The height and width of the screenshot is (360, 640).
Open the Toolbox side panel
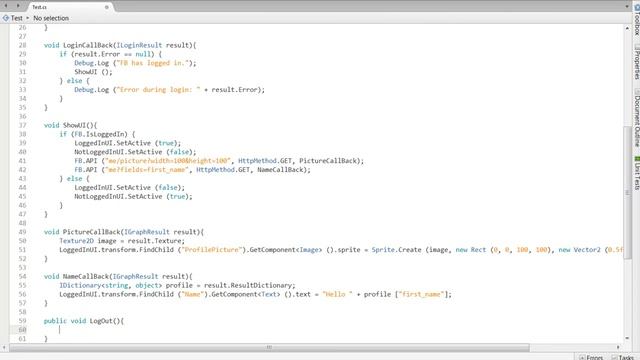coord(636,20)
